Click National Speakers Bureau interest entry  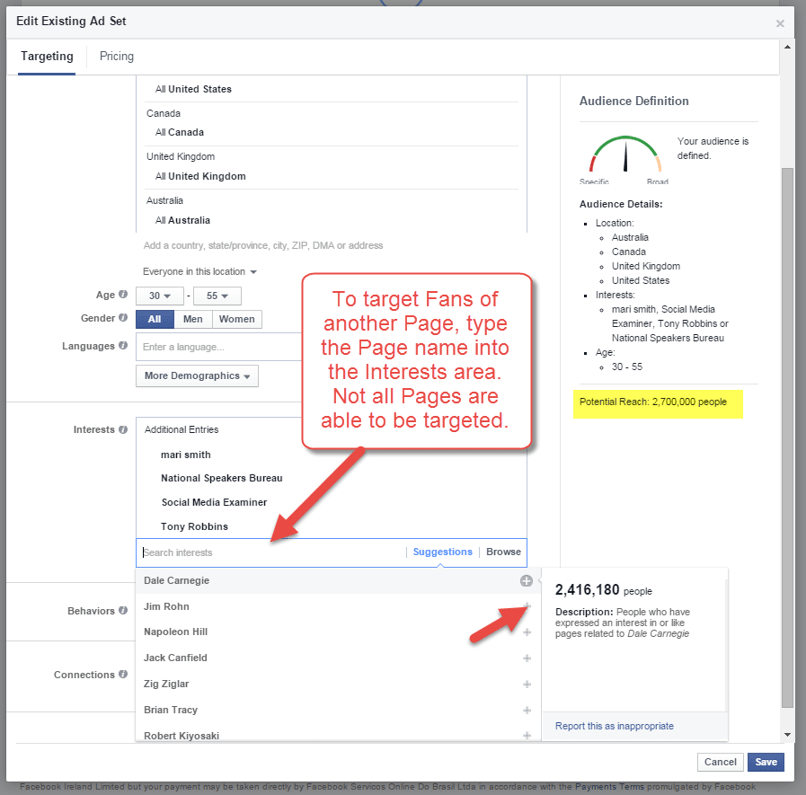222,478
